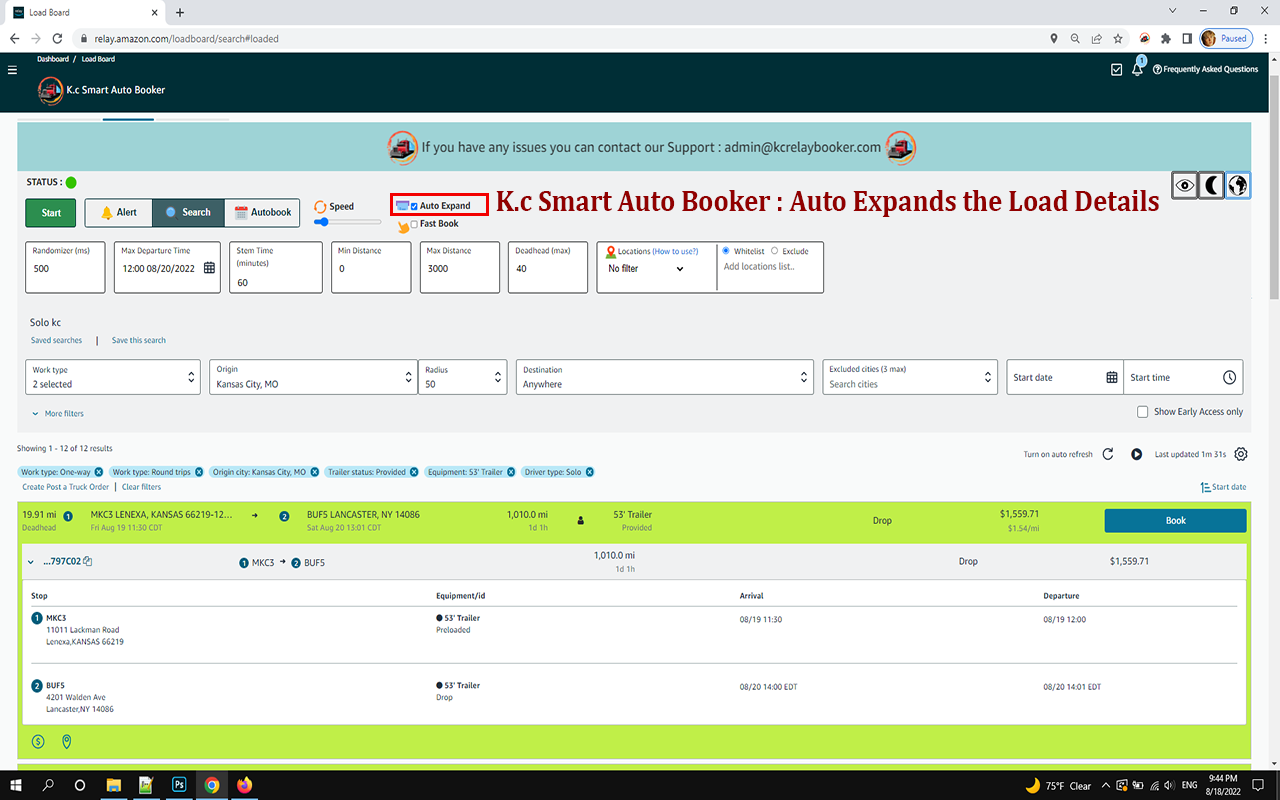The height and width of the screenshot is (800, 1280).
Task: Remove the Driver type: Solo chip
Action: tap(589, 472)
